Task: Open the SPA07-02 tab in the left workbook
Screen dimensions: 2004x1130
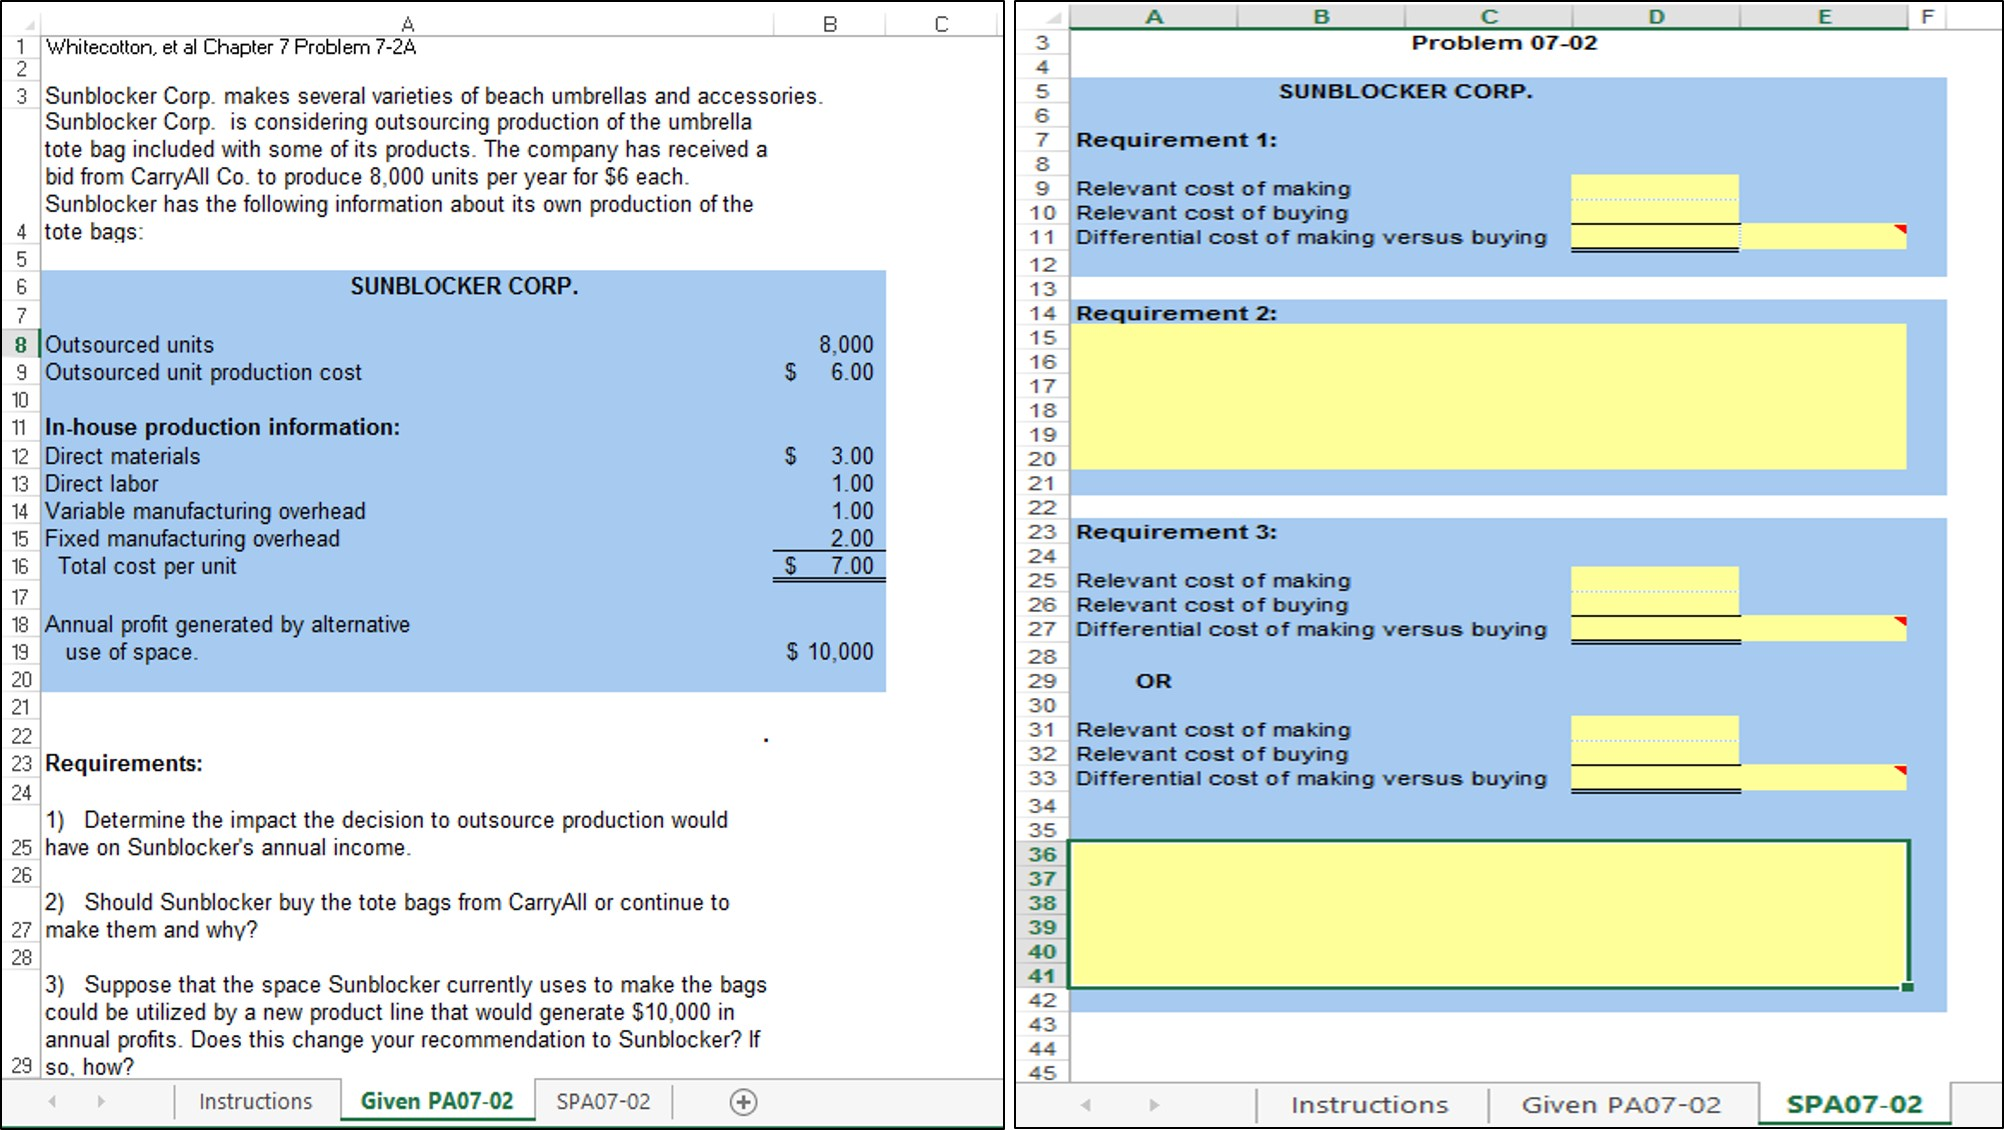Action: [603, 1101]
